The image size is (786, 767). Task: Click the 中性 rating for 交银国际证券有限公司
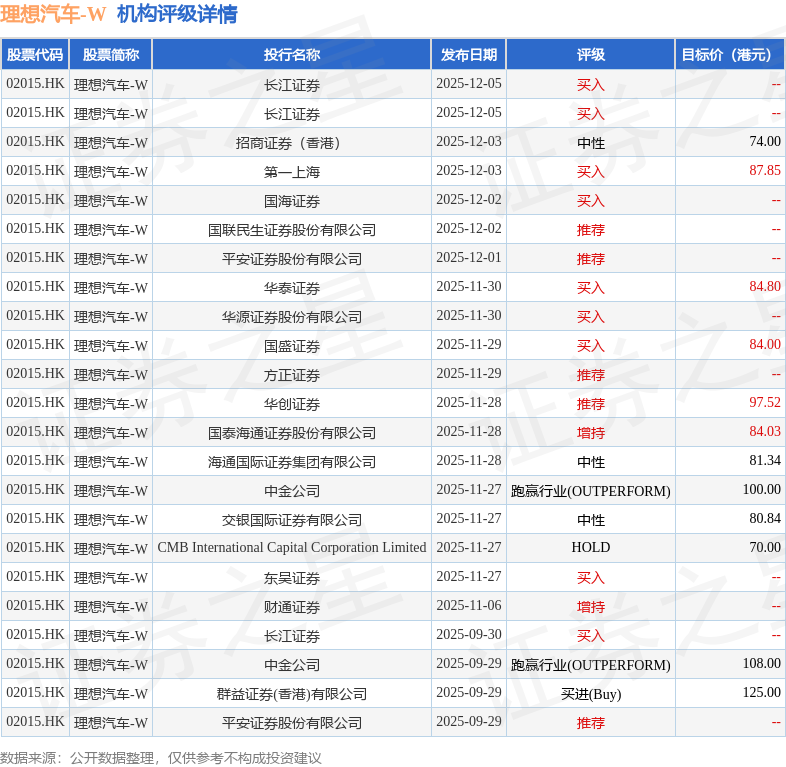tap(591, 520)
